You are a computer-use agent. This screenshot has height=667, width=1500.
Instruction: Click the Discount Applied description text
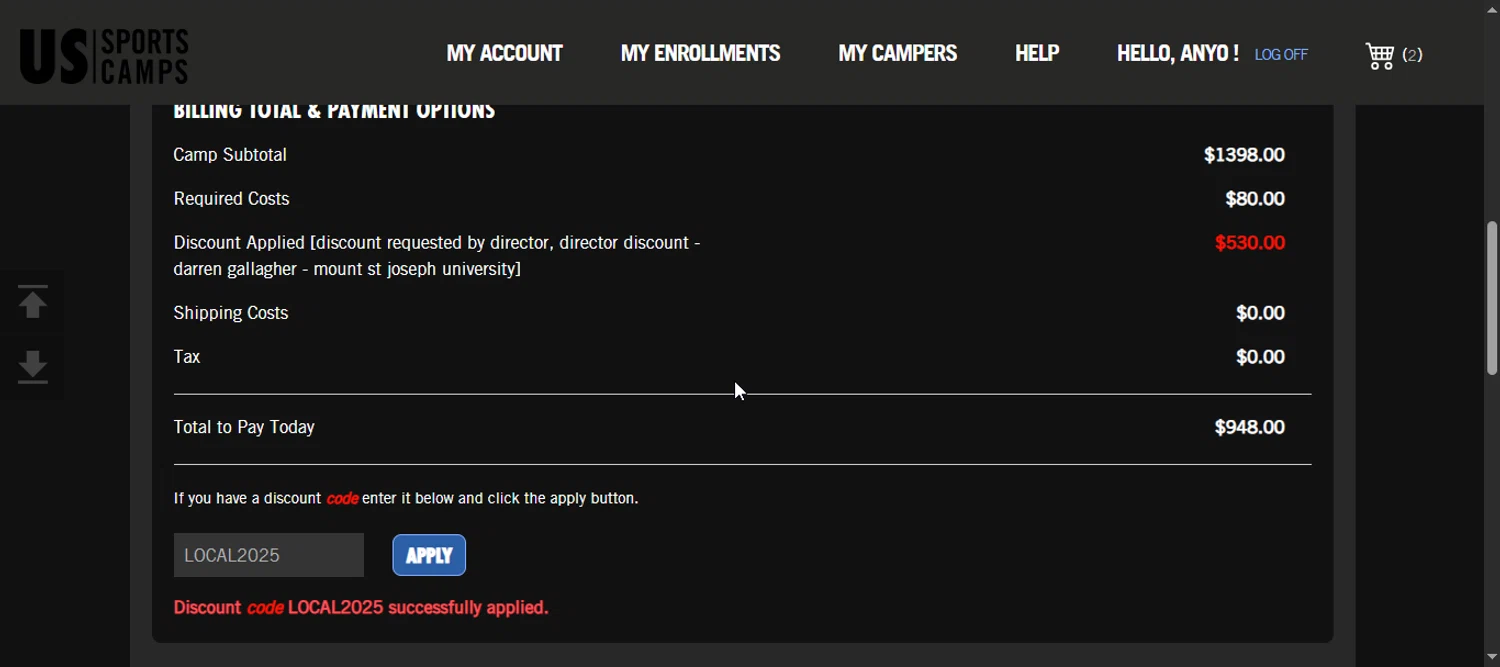[437, 256]
